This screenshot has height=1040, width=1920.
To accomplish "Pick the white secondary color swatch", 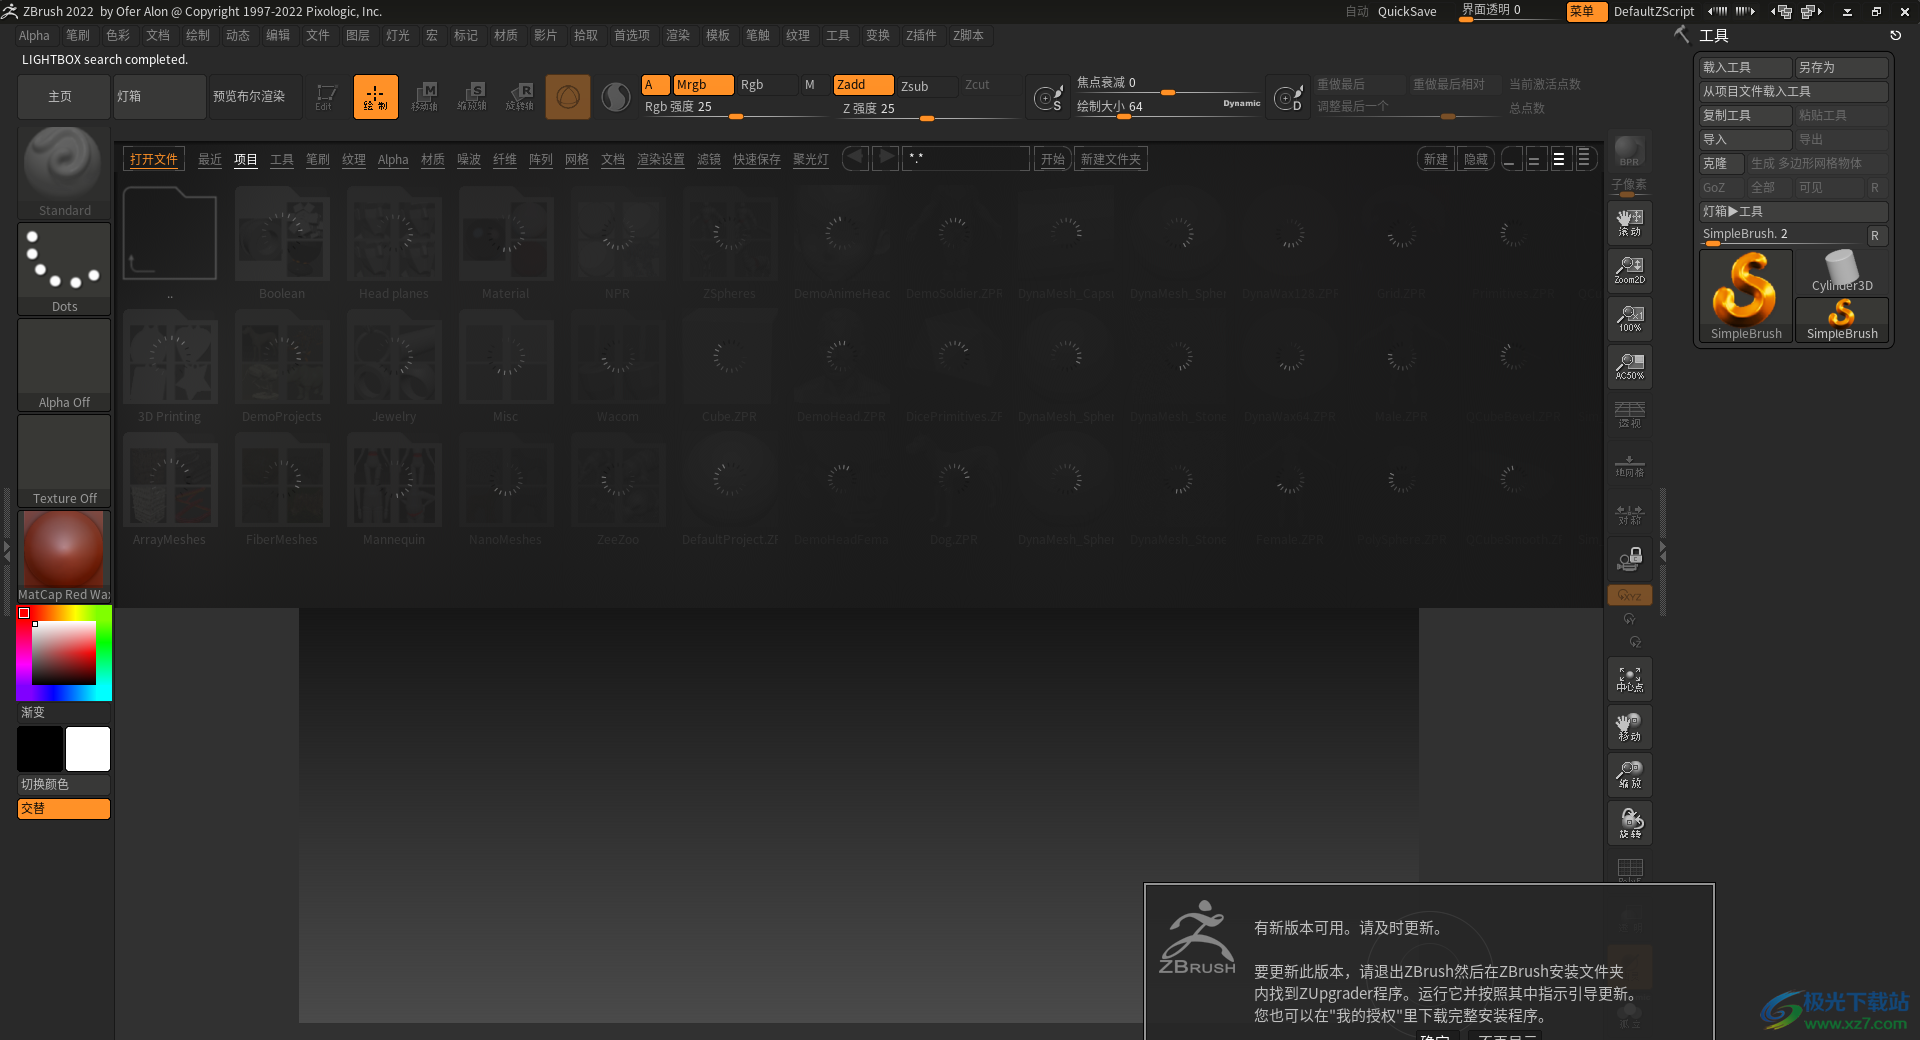I will pyautogui.click(x=88, y=749).
